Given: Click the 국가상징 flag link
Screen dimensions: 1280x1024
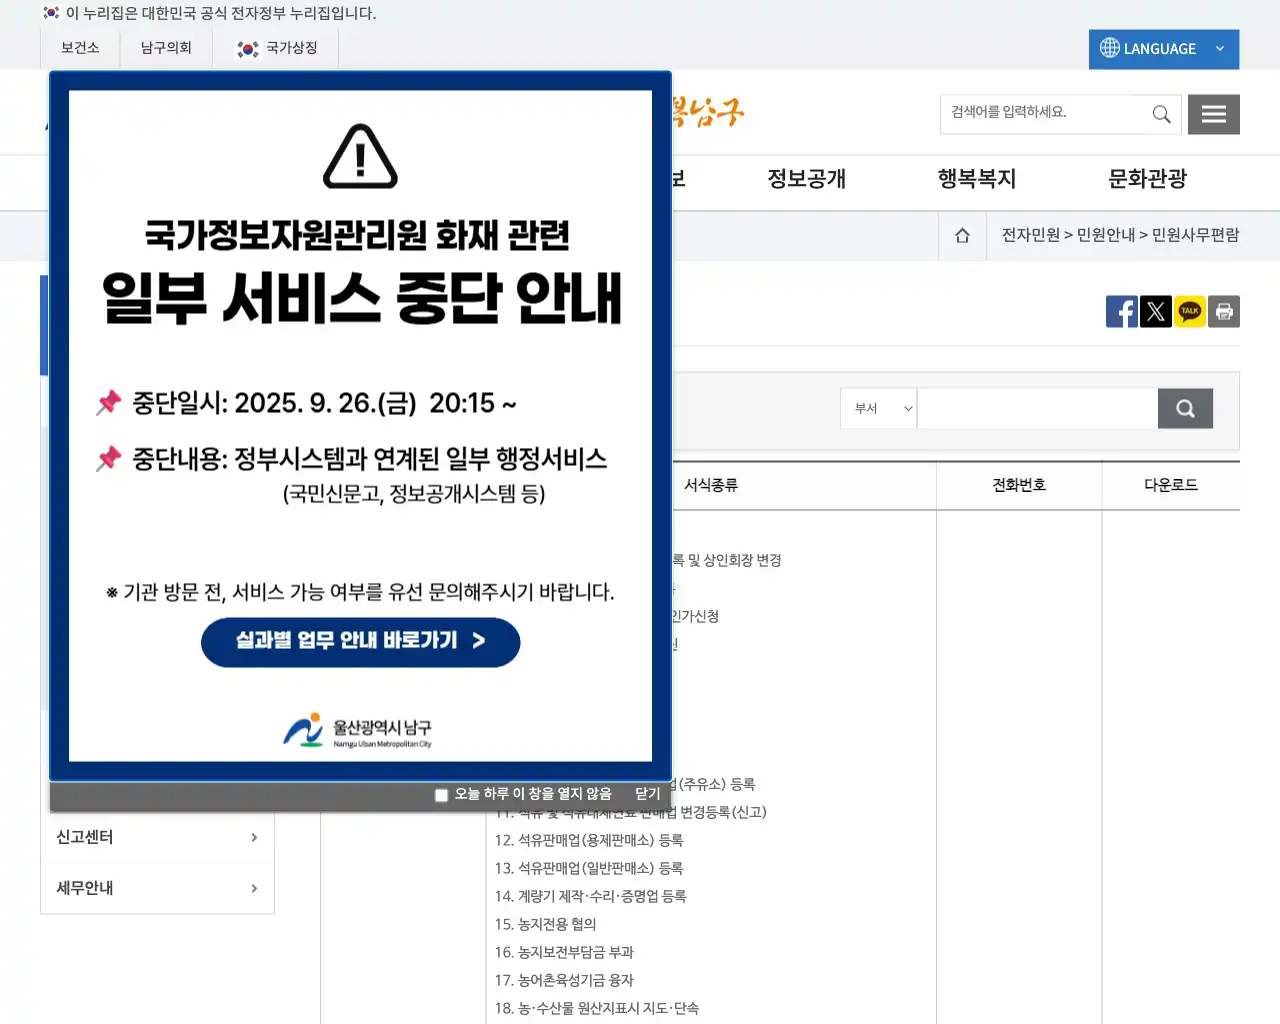Looking at the screenshot, I should click(x=277, y=48).
